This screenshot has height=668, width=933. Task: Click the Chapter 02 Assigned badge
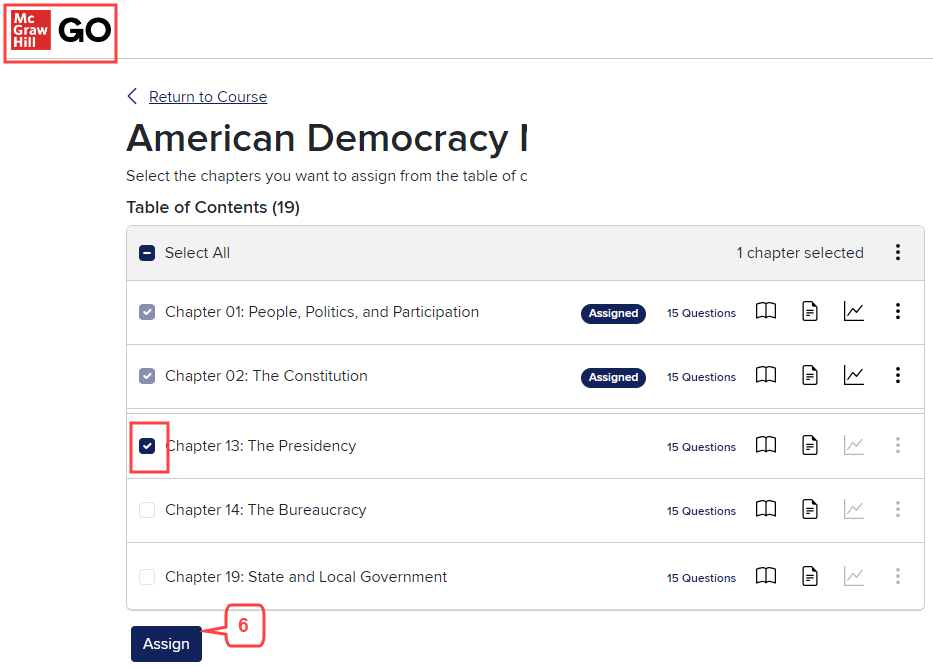click(613, 377)
